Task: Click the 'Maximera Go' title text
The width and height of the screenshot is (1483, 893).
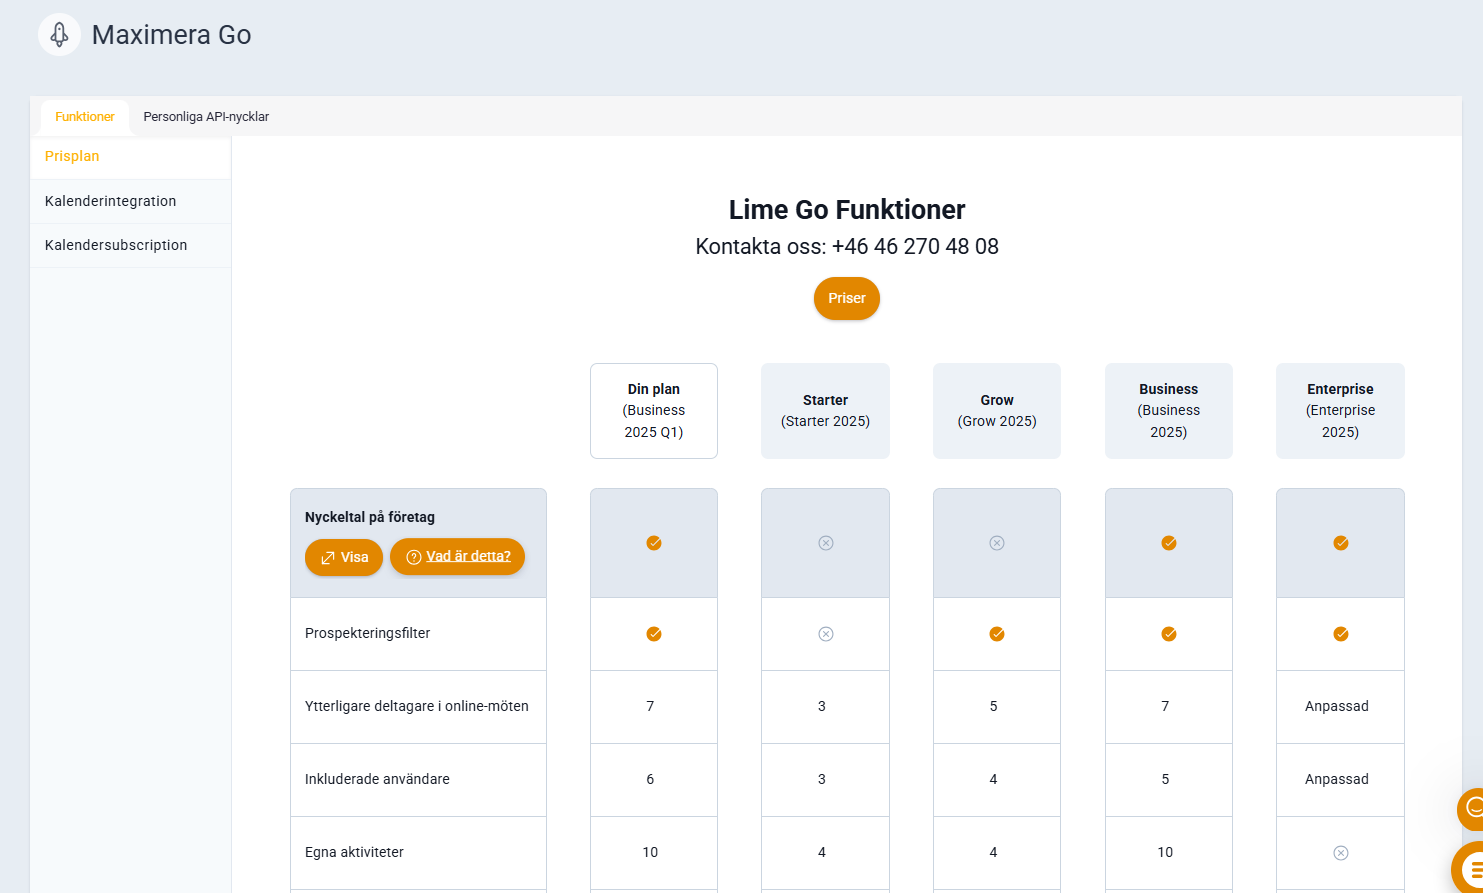Action: (171, 35)
